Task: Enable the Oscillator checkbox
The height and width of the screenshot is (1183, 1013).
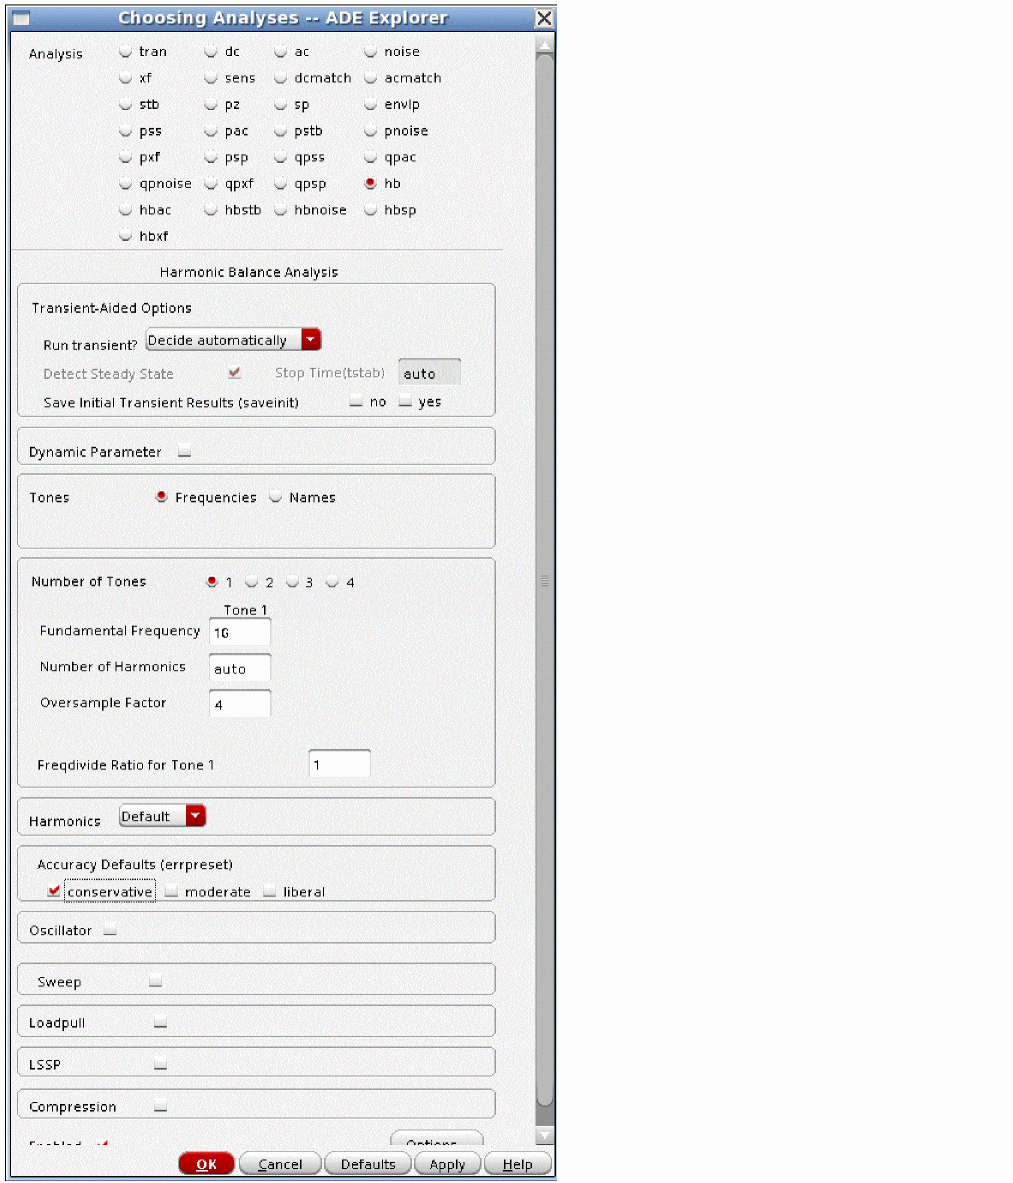Action: click(x=110, y=930)
